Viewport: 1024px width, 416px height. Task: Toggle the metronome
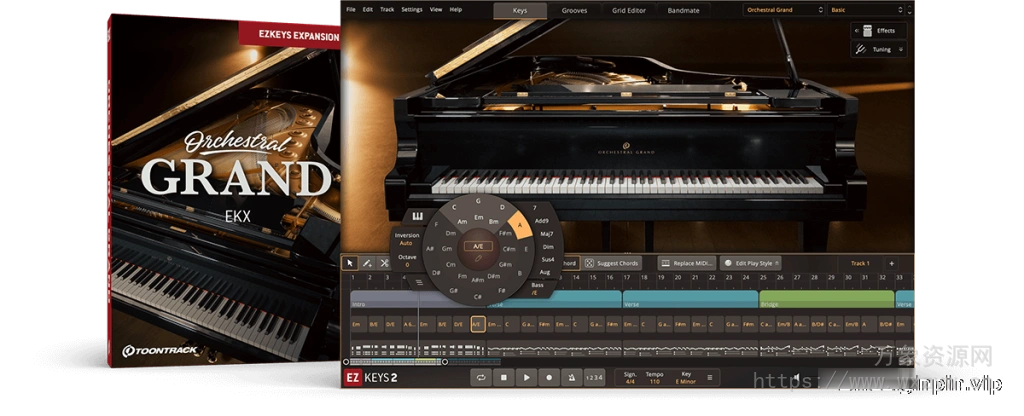571,377
